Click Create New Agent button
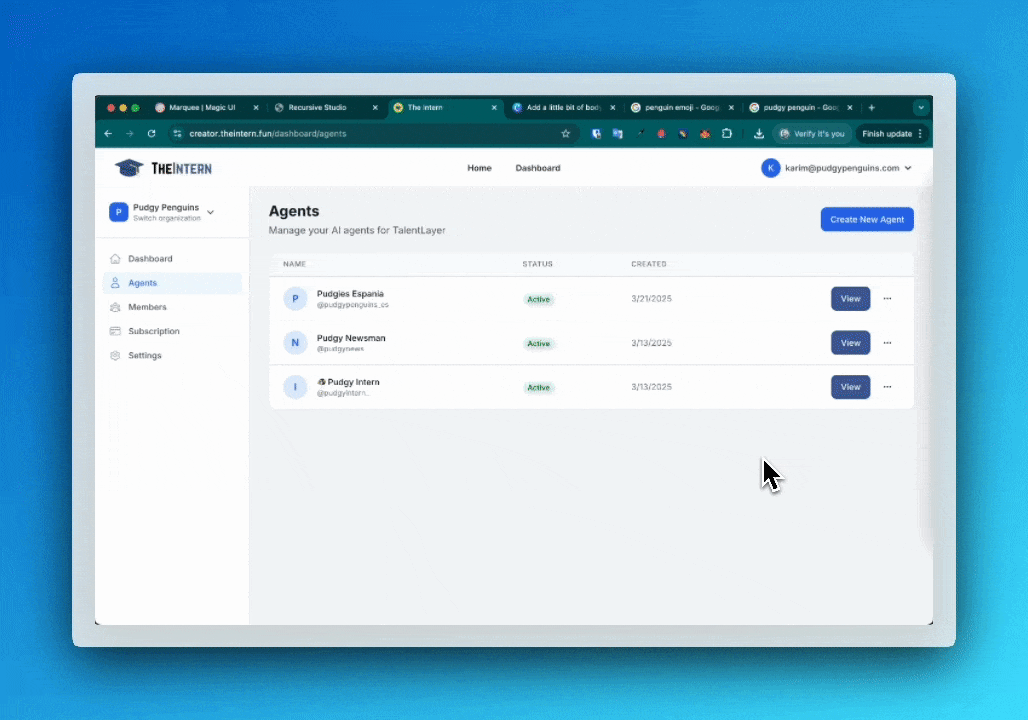The image size is (1028, 720). click(867, 220)
